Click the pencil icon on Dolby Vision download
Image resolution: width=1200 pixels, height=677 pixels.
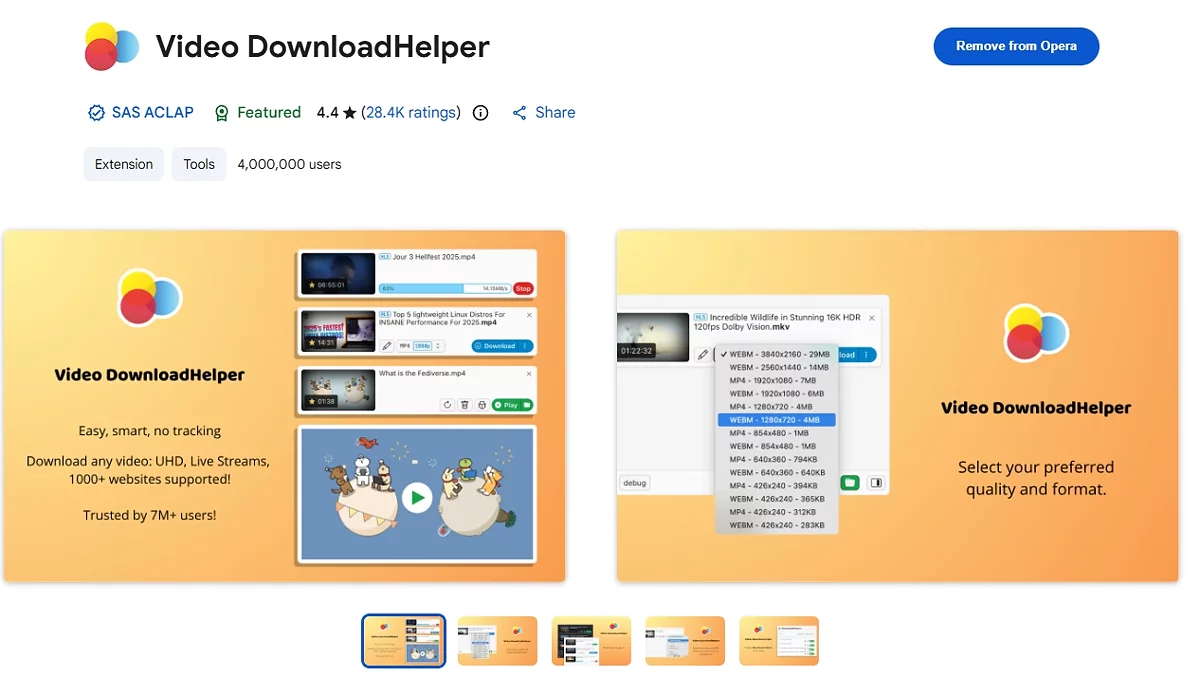(x=702, y=355)
